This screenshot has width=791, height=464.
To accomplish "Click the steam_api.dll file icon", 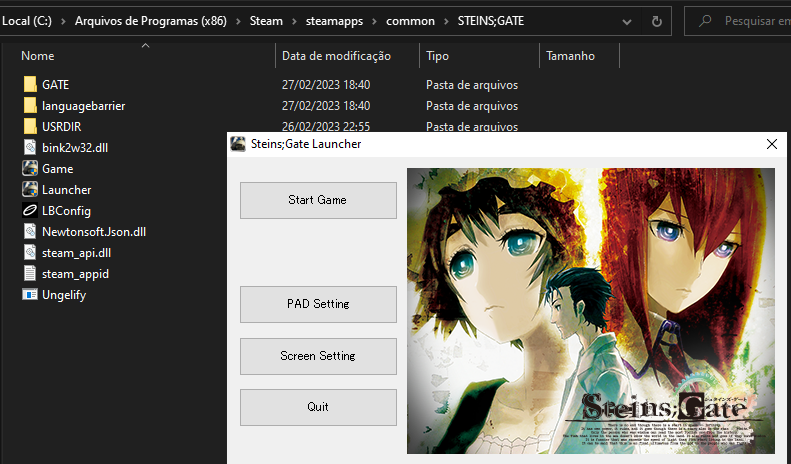I will click(30, 253).
